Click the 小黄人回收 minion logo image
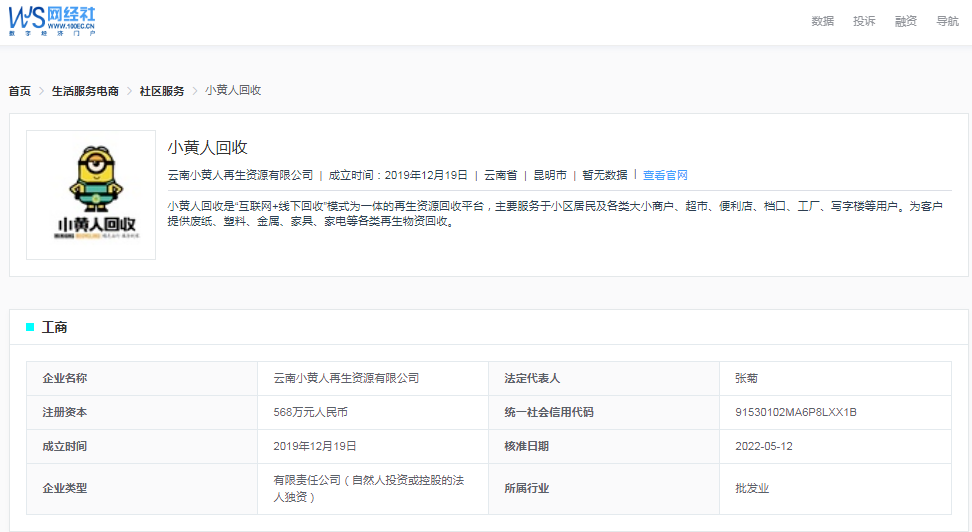 click(91, 195)
